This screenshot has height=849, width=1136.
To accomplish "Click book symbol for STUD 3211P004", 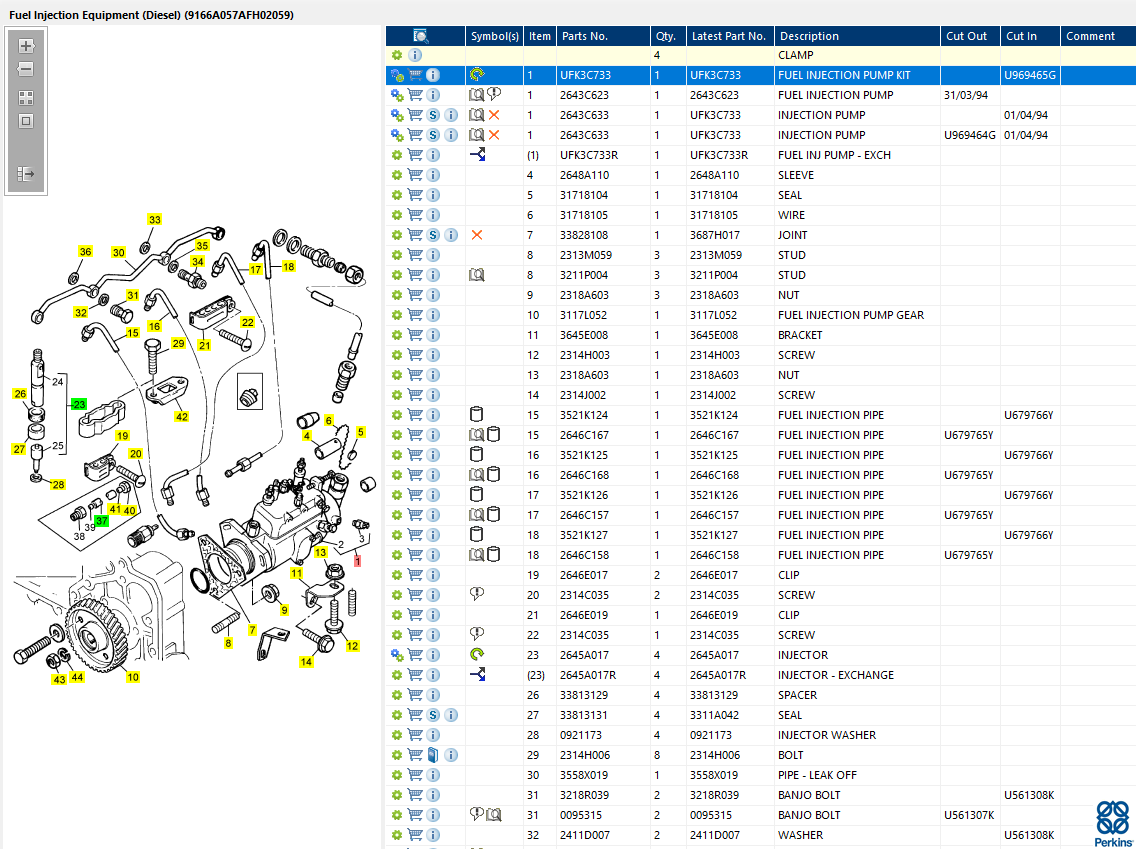I will pos(476,275).
